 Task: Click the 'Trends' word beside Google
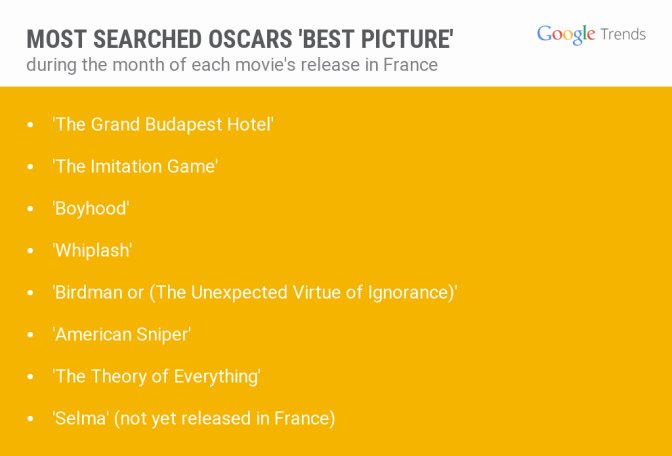pyautogui.click(x=623, y=34)
